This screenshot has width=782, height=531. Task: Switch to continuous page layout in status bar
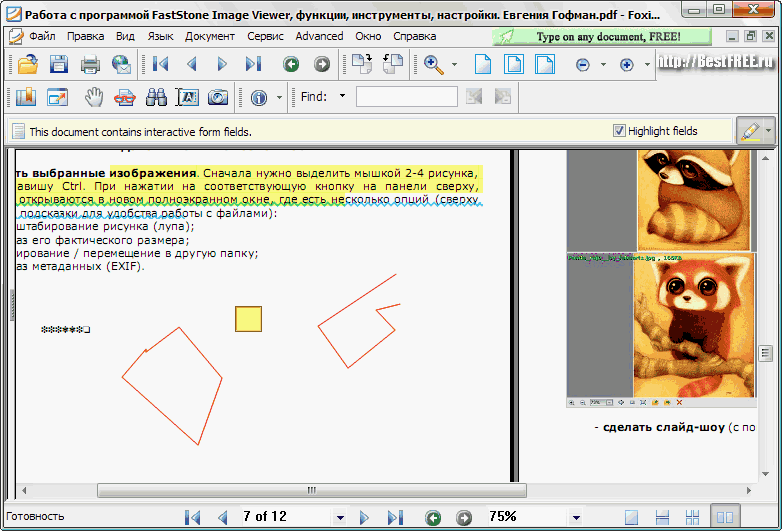point(662,518)
